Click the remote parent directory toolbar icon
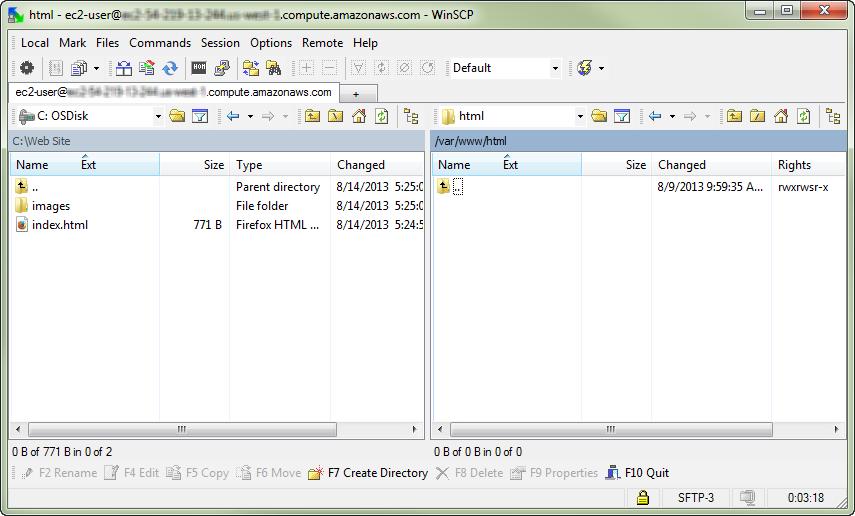Image resolution: width=855 pixels, height=516 pixels. tap(734, 116)
